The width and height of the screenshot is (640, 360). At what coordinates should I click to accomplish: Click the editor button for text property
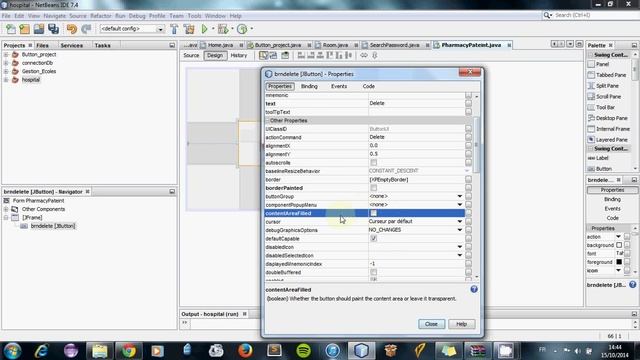468,103
